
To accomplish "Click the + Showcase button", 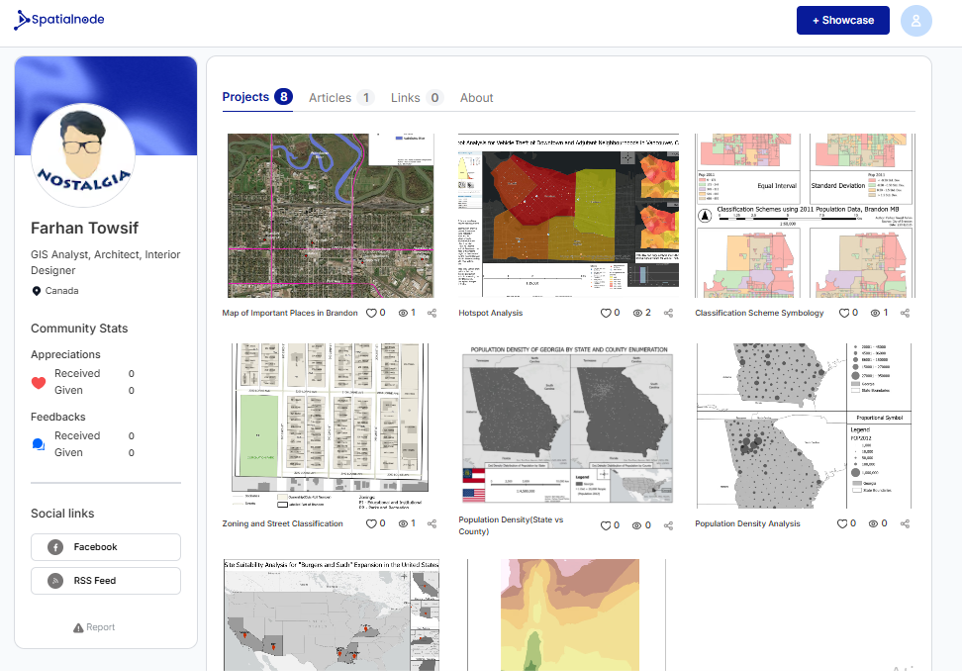I will click(842, 21).
